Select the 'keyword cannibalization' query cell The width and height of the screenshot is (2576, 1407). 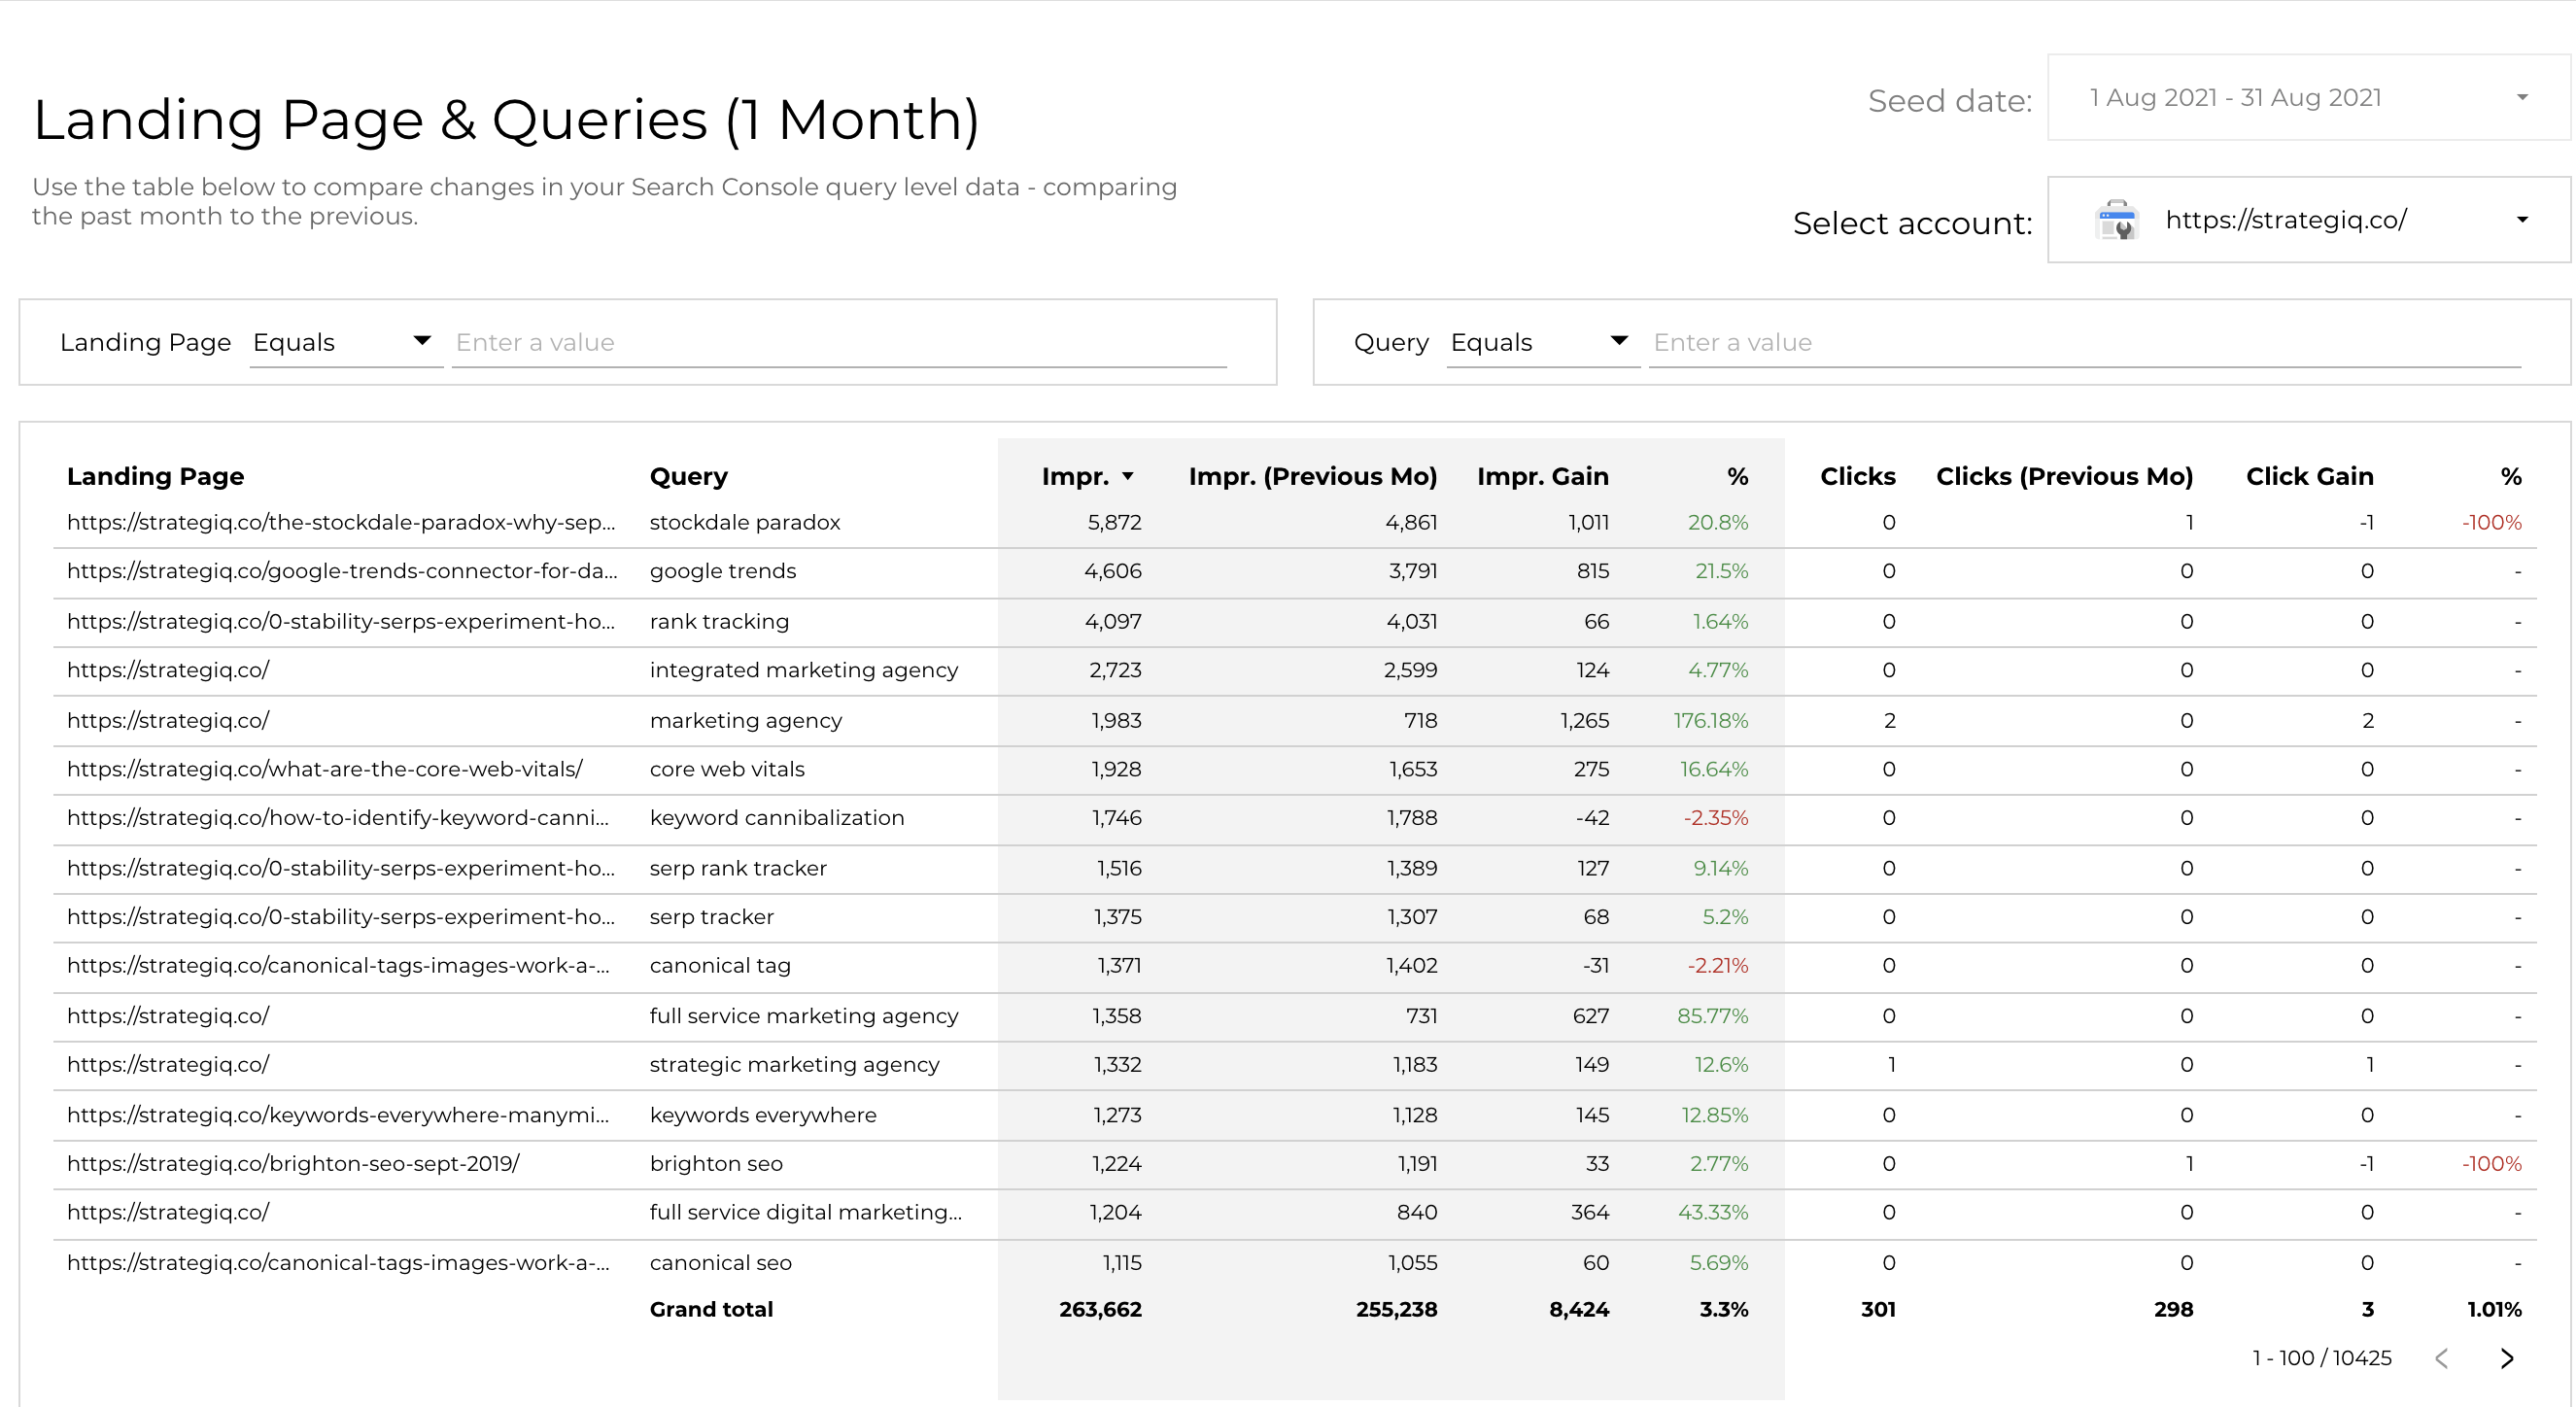coord(777,817)
